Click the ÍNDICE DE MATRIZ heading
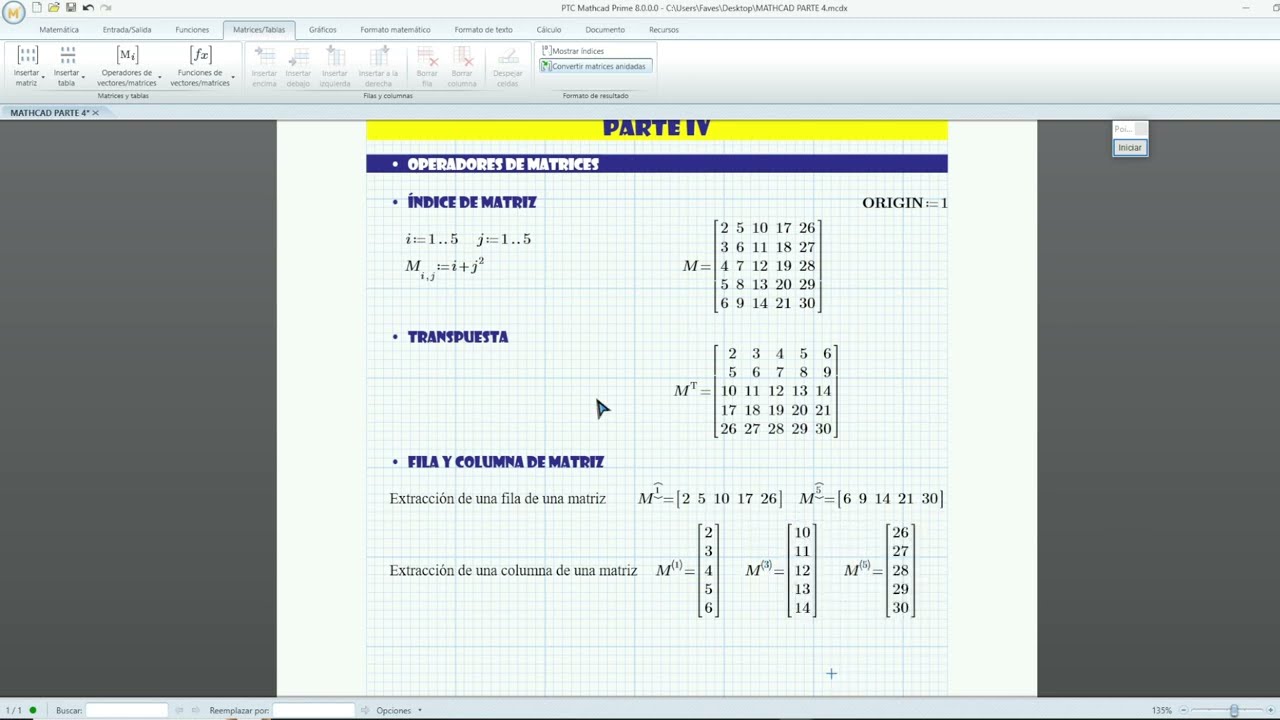 pyautogui.click(x=472, y=202)
